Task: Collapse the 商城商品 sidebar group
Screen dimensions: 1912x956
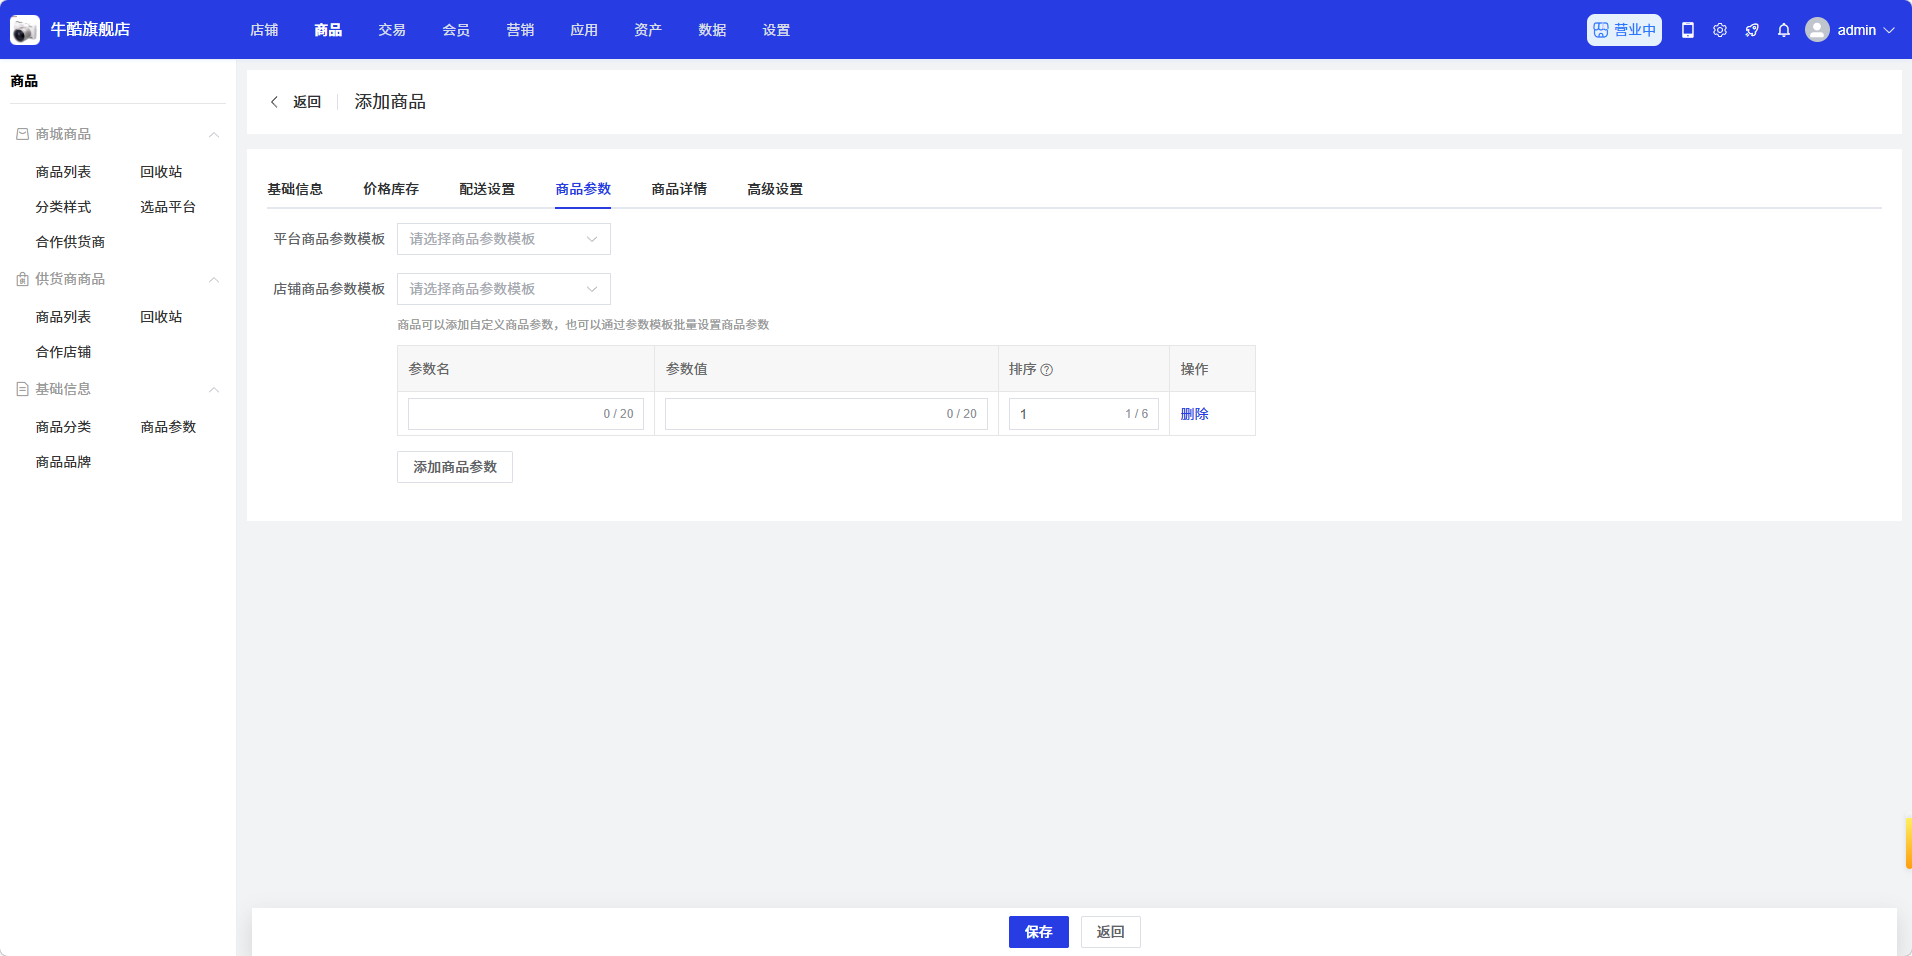Action: pos(213,135)
